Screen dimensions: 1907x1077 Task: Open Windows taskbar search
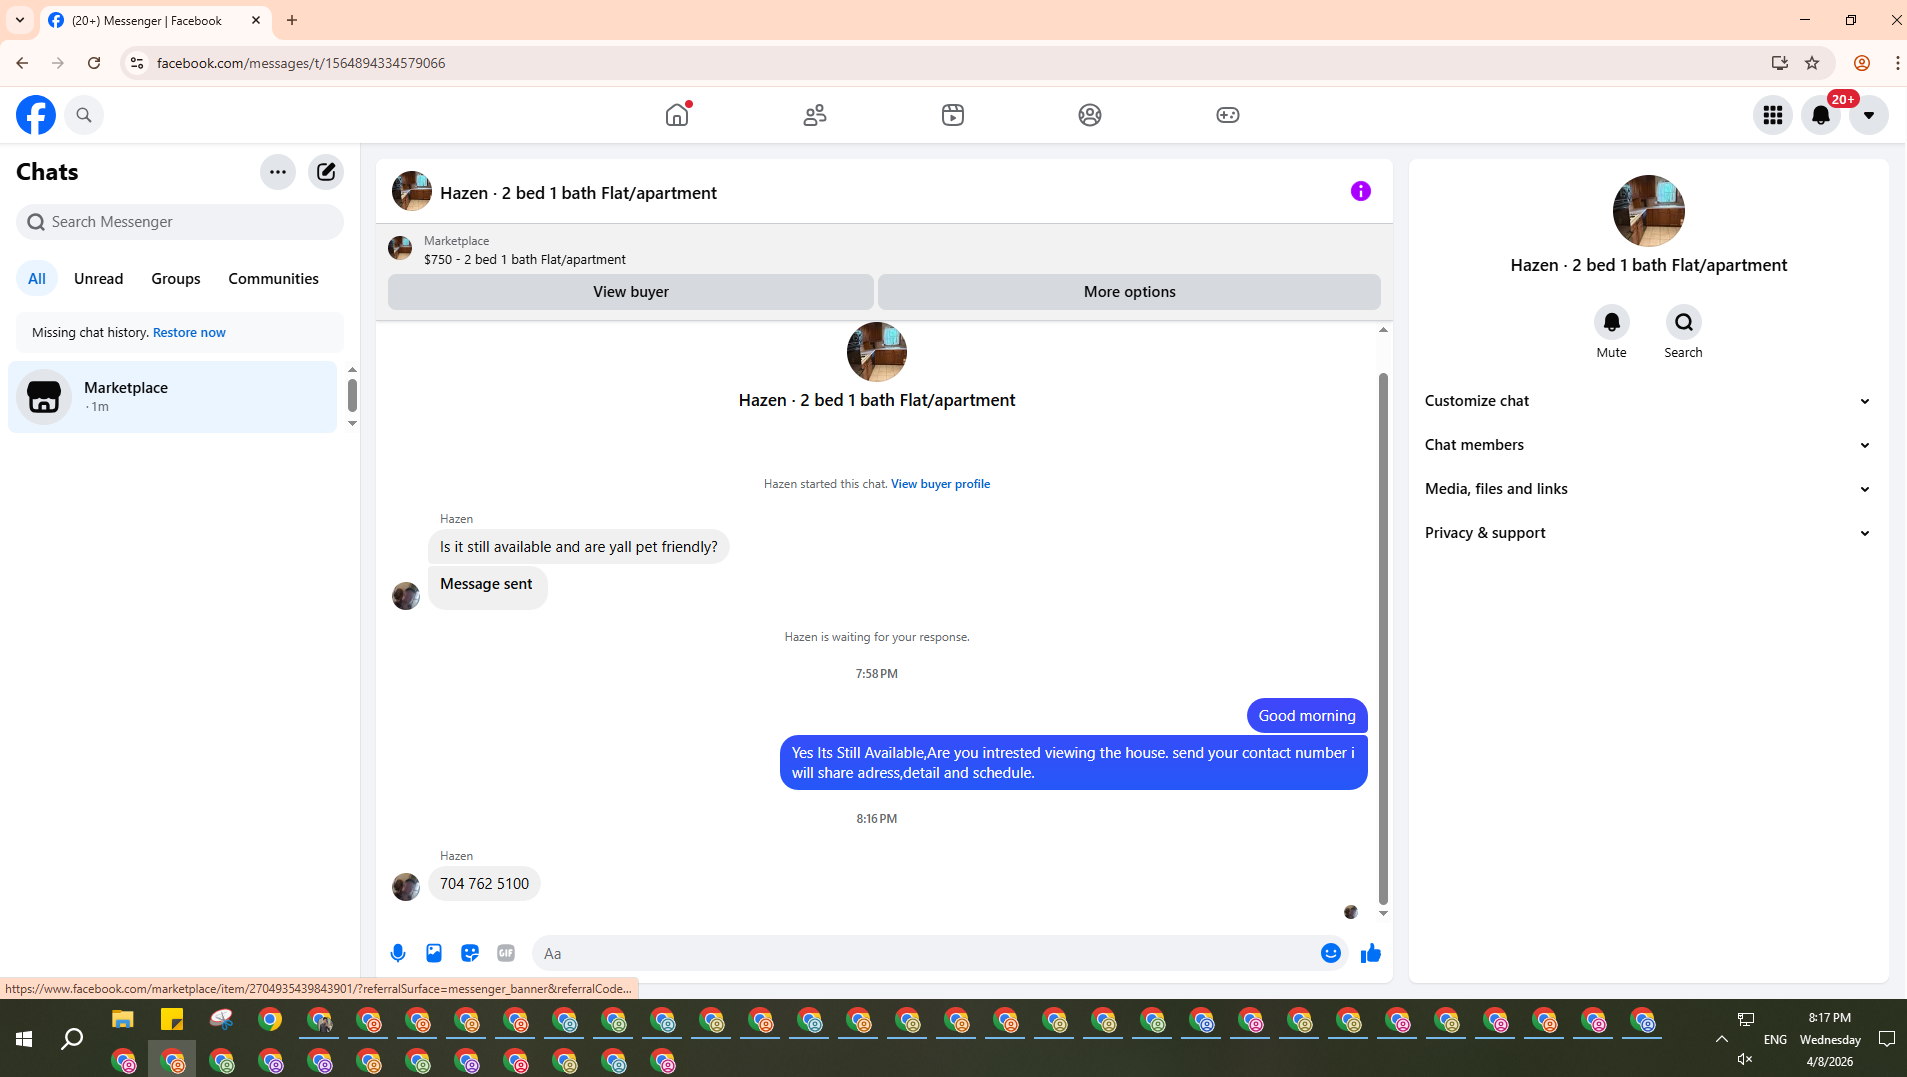tap(72, 1039)
